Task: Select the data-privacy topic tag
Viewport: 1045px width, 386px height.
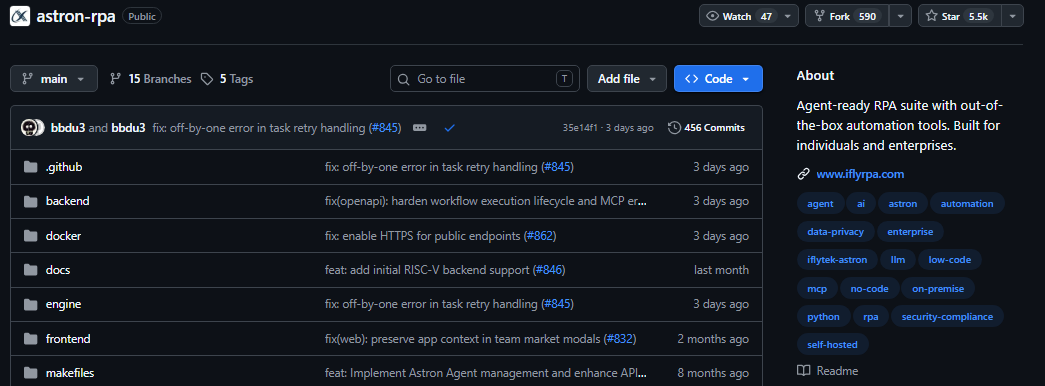Action: point(836,232)
